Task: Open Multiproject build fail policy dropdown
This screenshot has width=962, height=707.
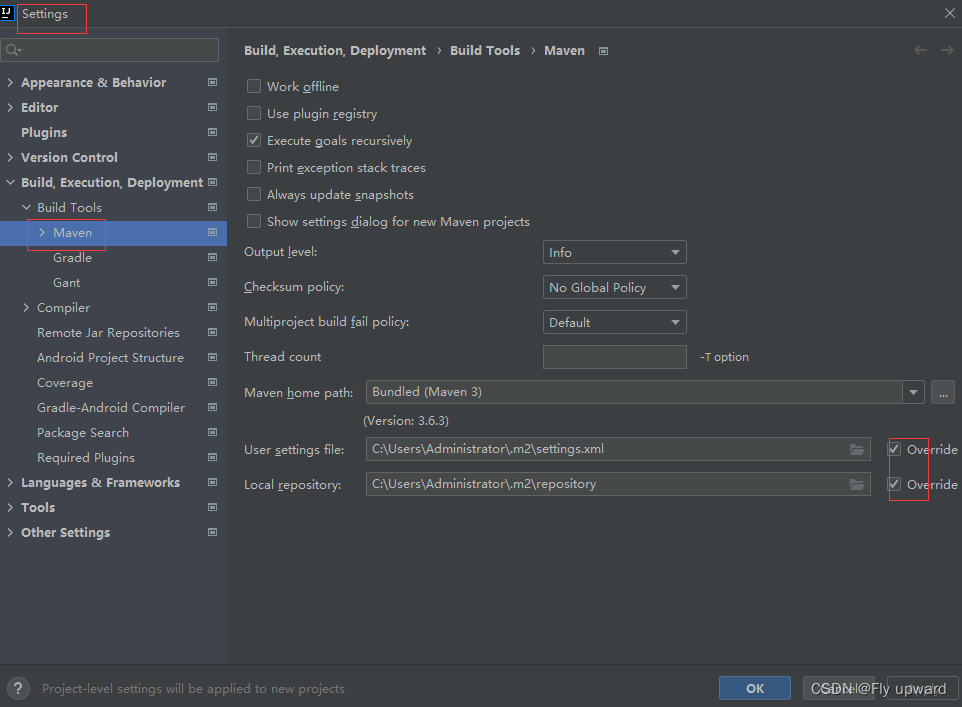Action: click(x=615, y=322)
